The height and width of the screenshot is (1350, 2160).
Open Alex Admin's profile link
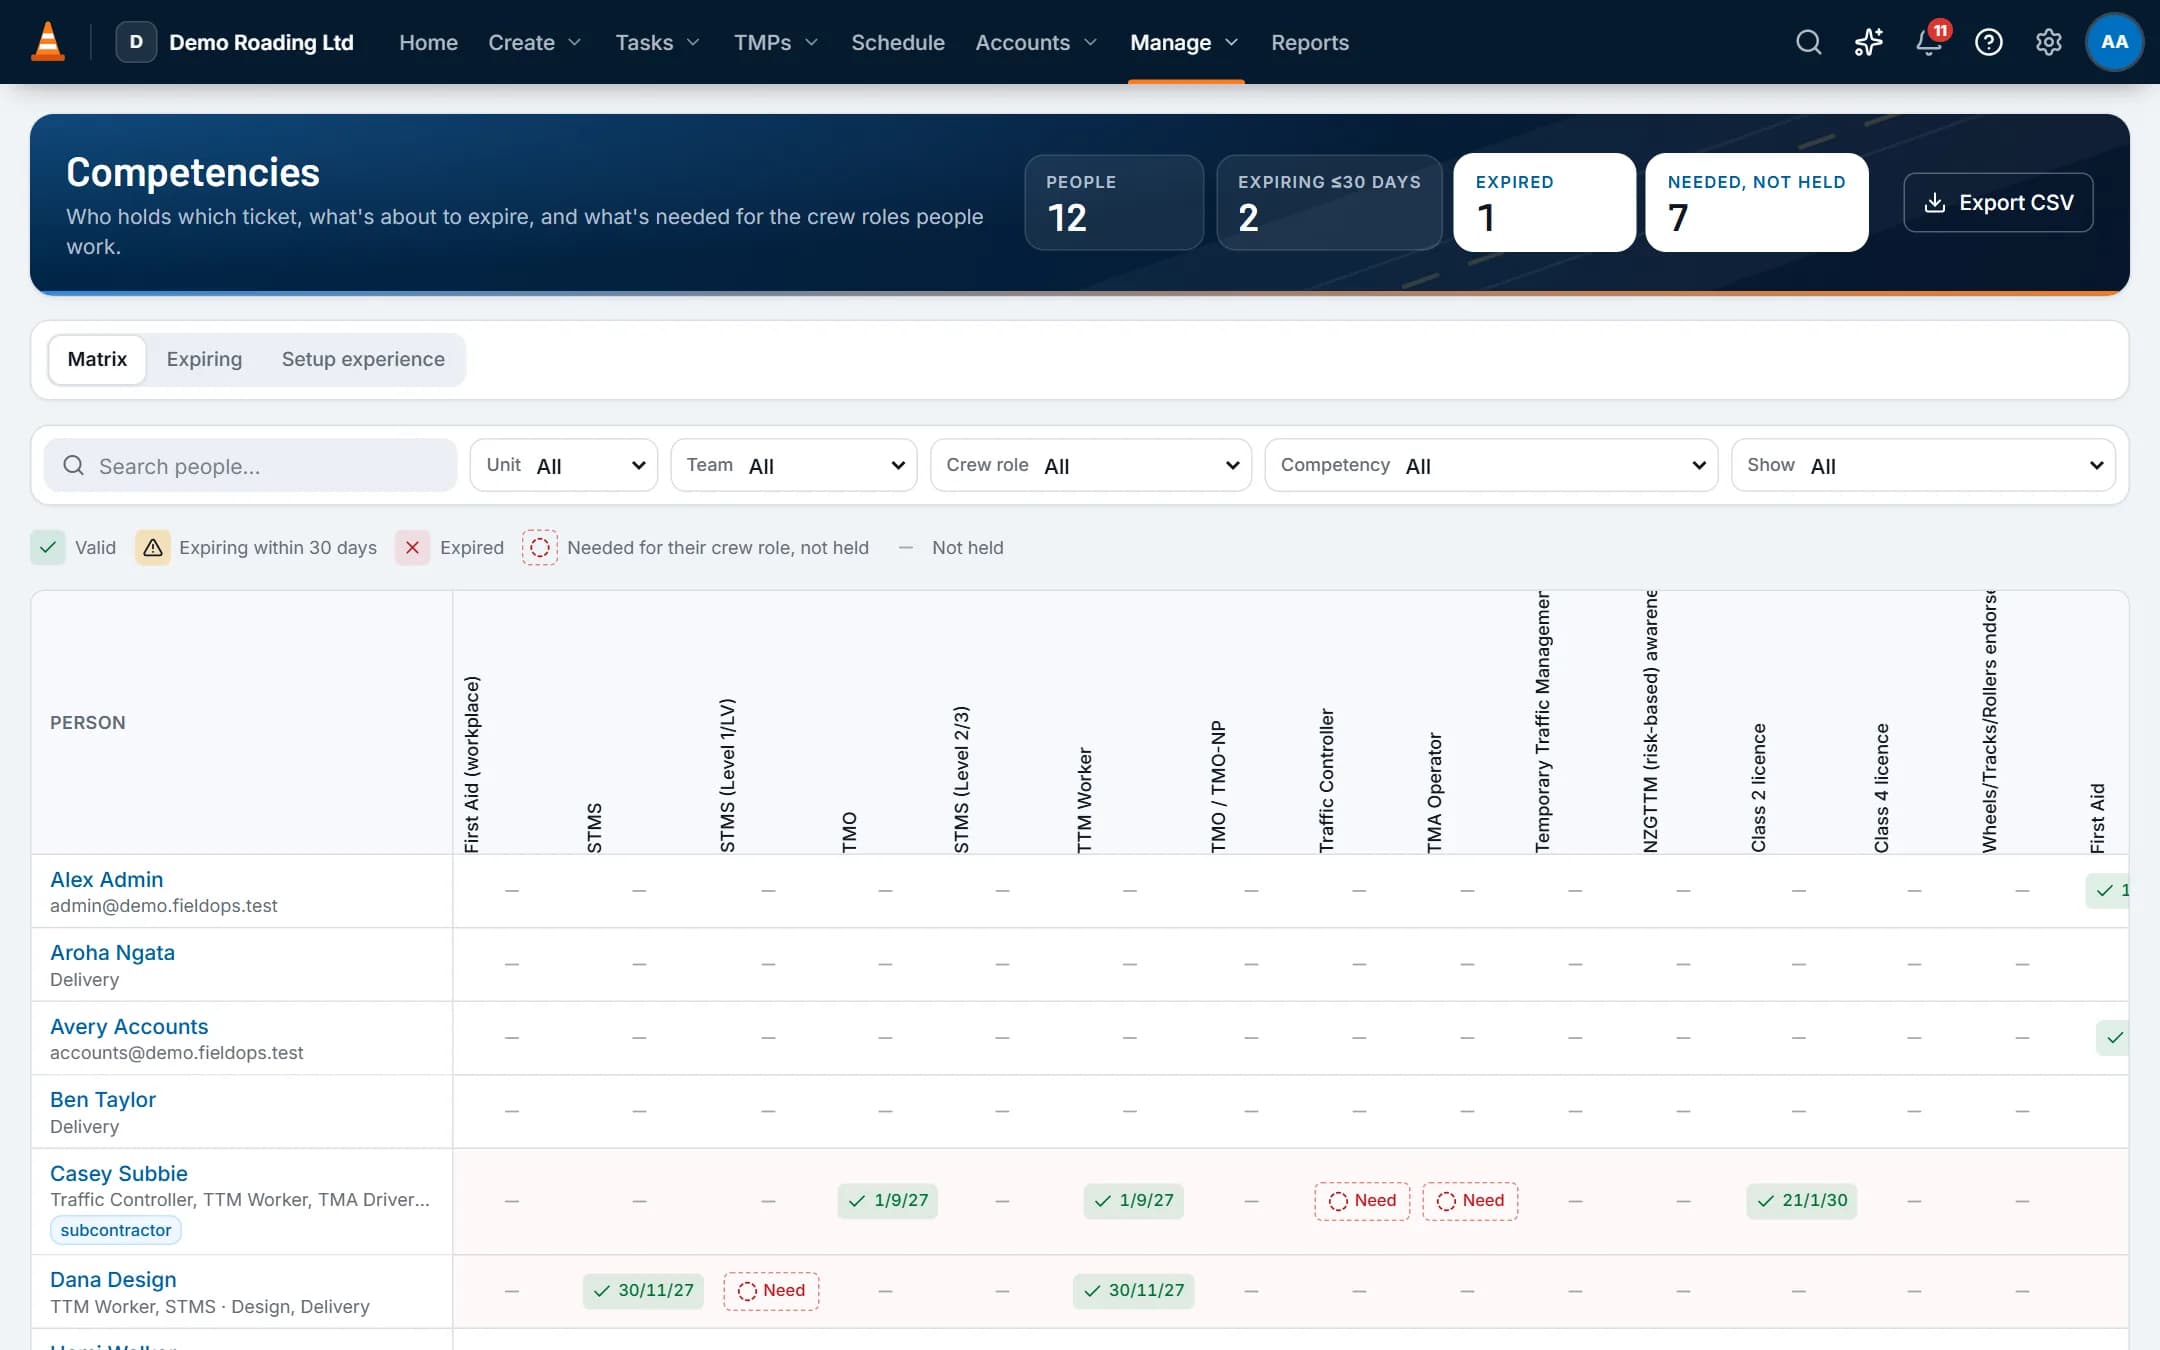pyautogui.click(x=106, y=879)
